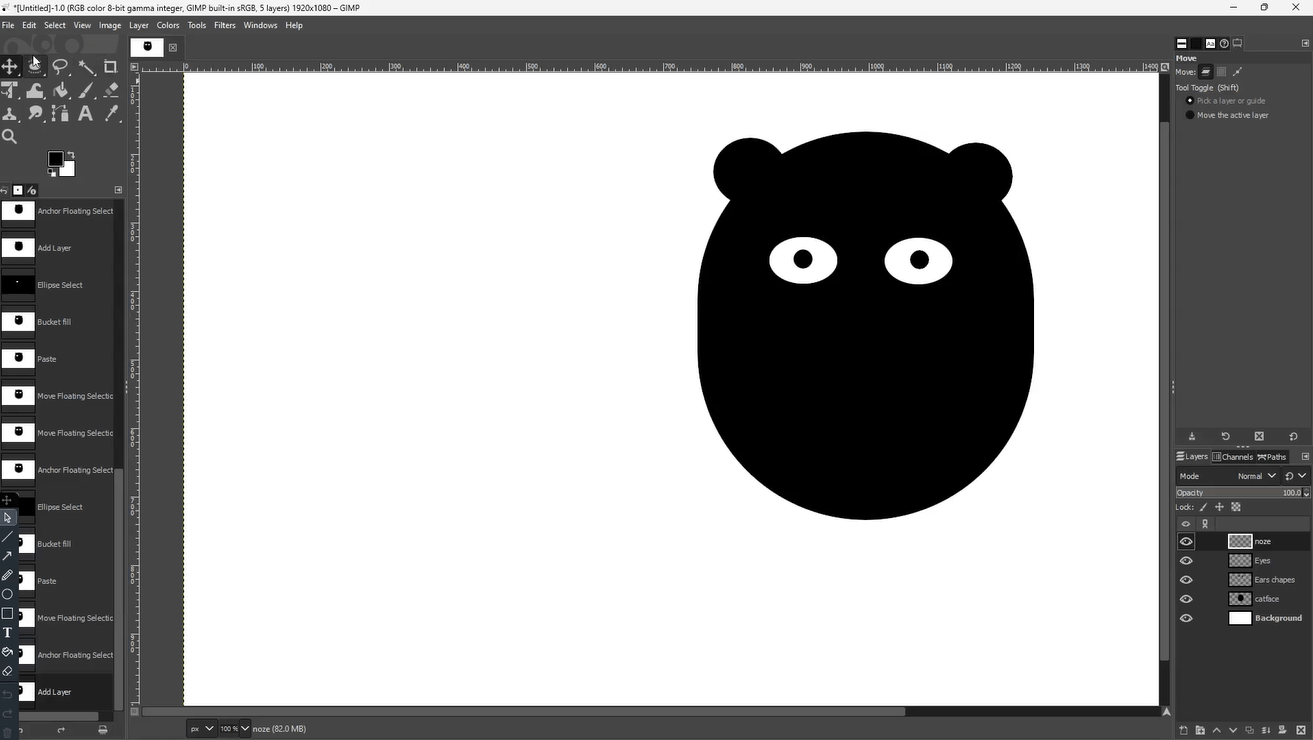Hide the Eyes layer

point(1186,560)
